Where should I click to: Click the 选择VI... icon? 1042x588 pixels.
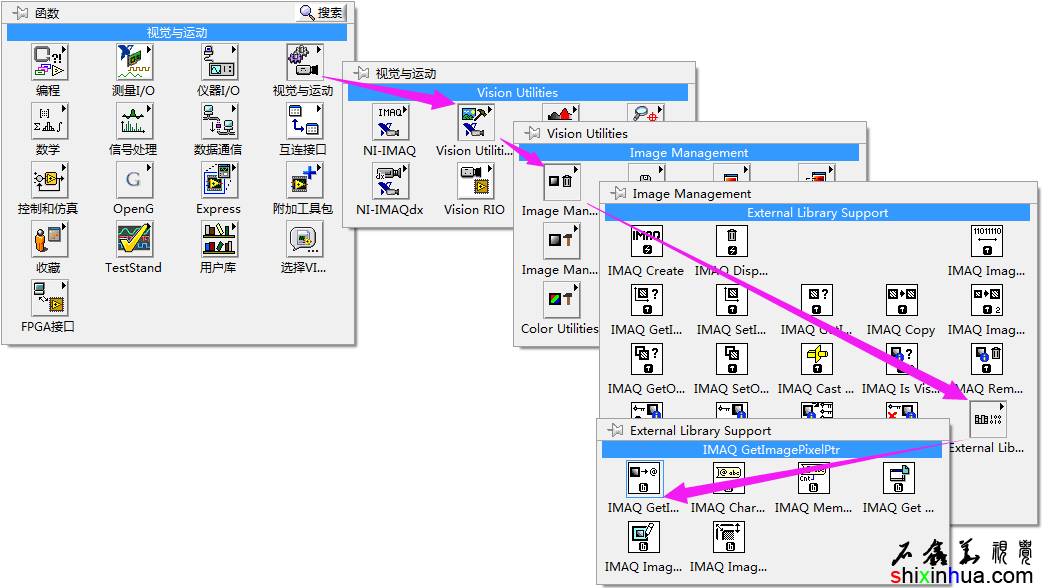(x=304, y=239)
